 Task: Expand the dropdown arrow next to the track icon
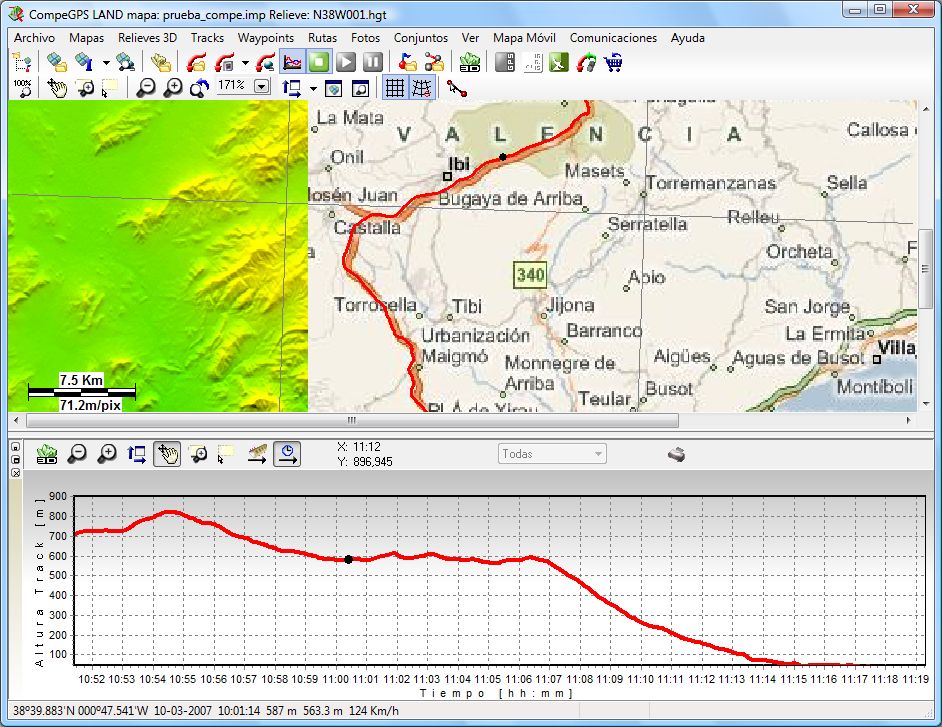pos(245,61)
